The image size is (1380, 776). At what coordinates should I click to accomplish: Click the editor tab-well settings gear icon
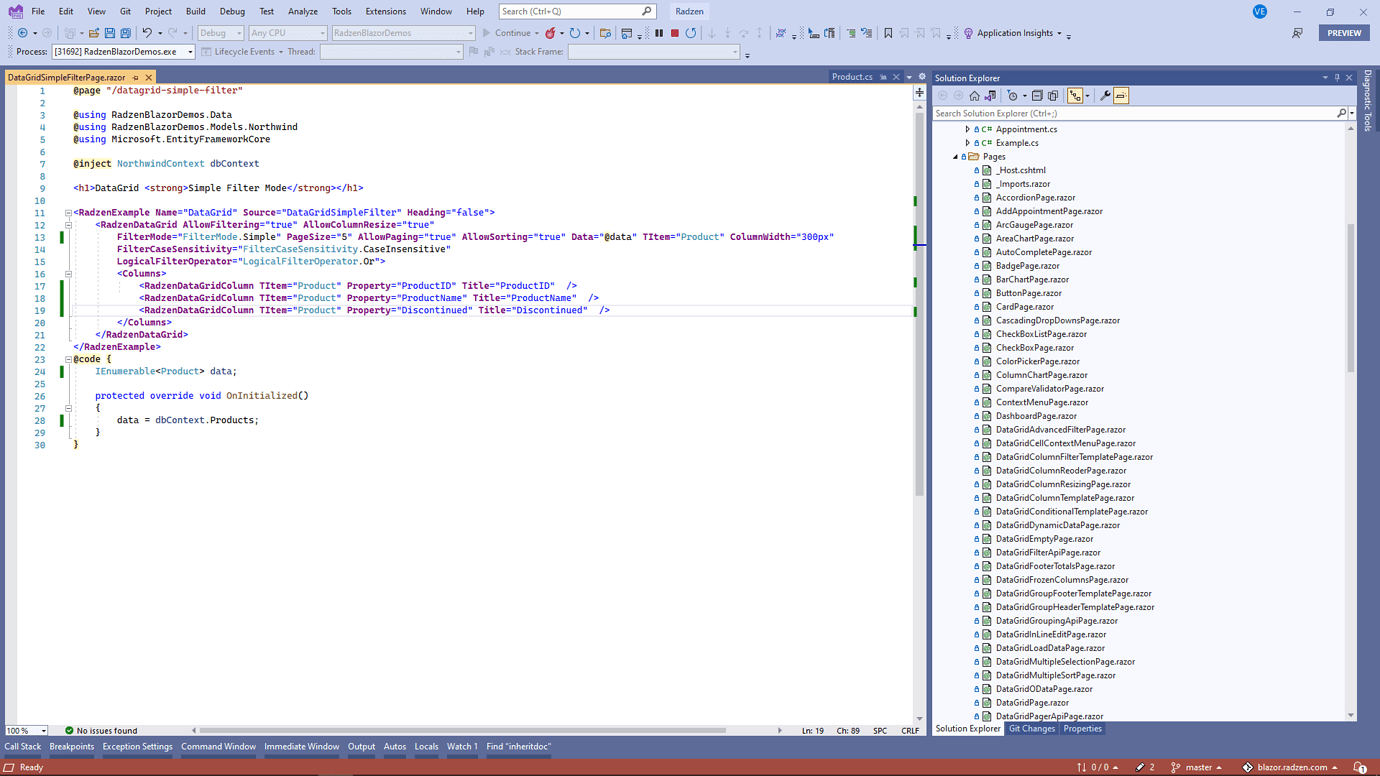922,77
